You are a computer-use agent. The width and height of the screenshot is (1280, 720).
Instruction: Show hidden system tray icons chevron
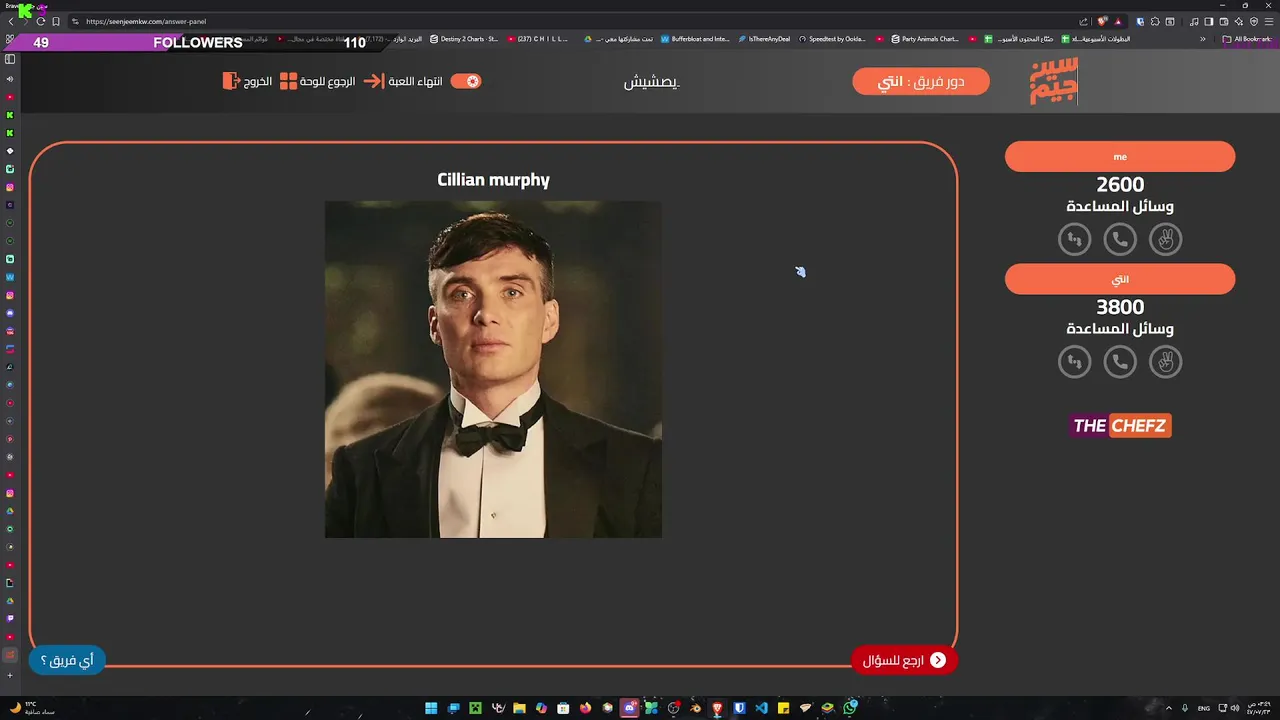pyautogui.click(x=1170, y=708)
